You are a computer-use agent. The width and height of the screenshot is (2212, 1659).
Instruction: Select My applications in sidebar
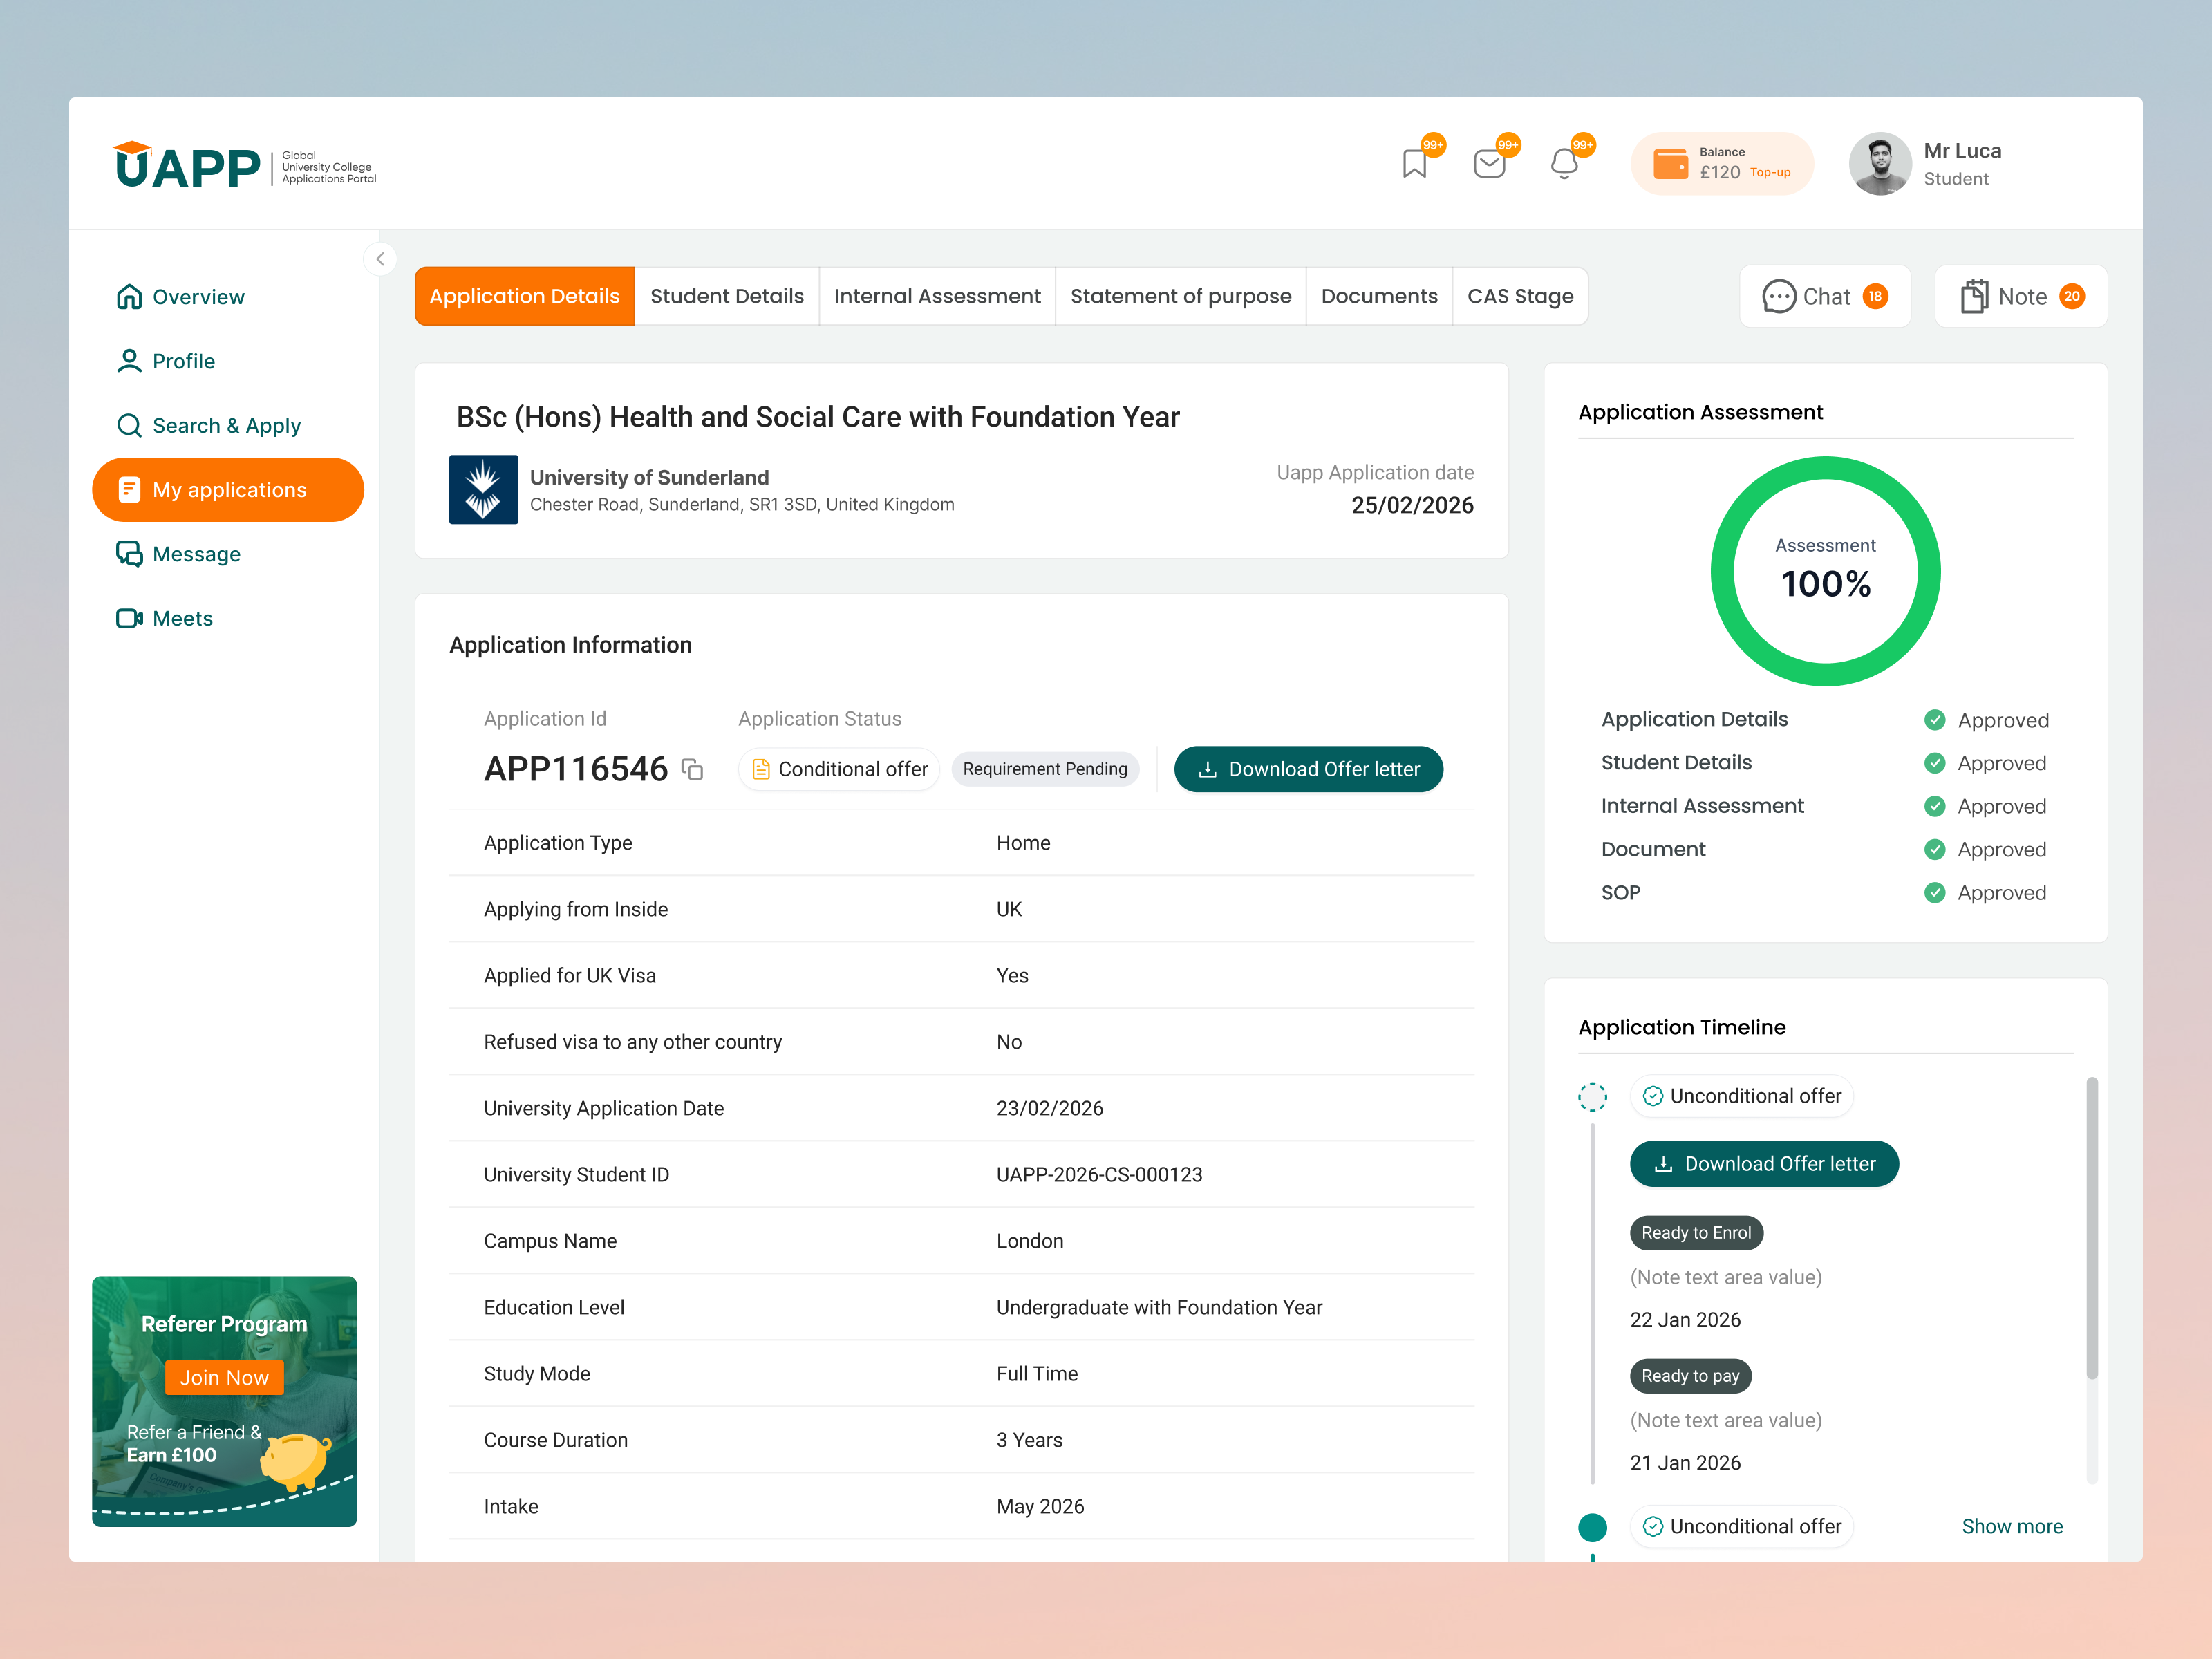point(228,490)
